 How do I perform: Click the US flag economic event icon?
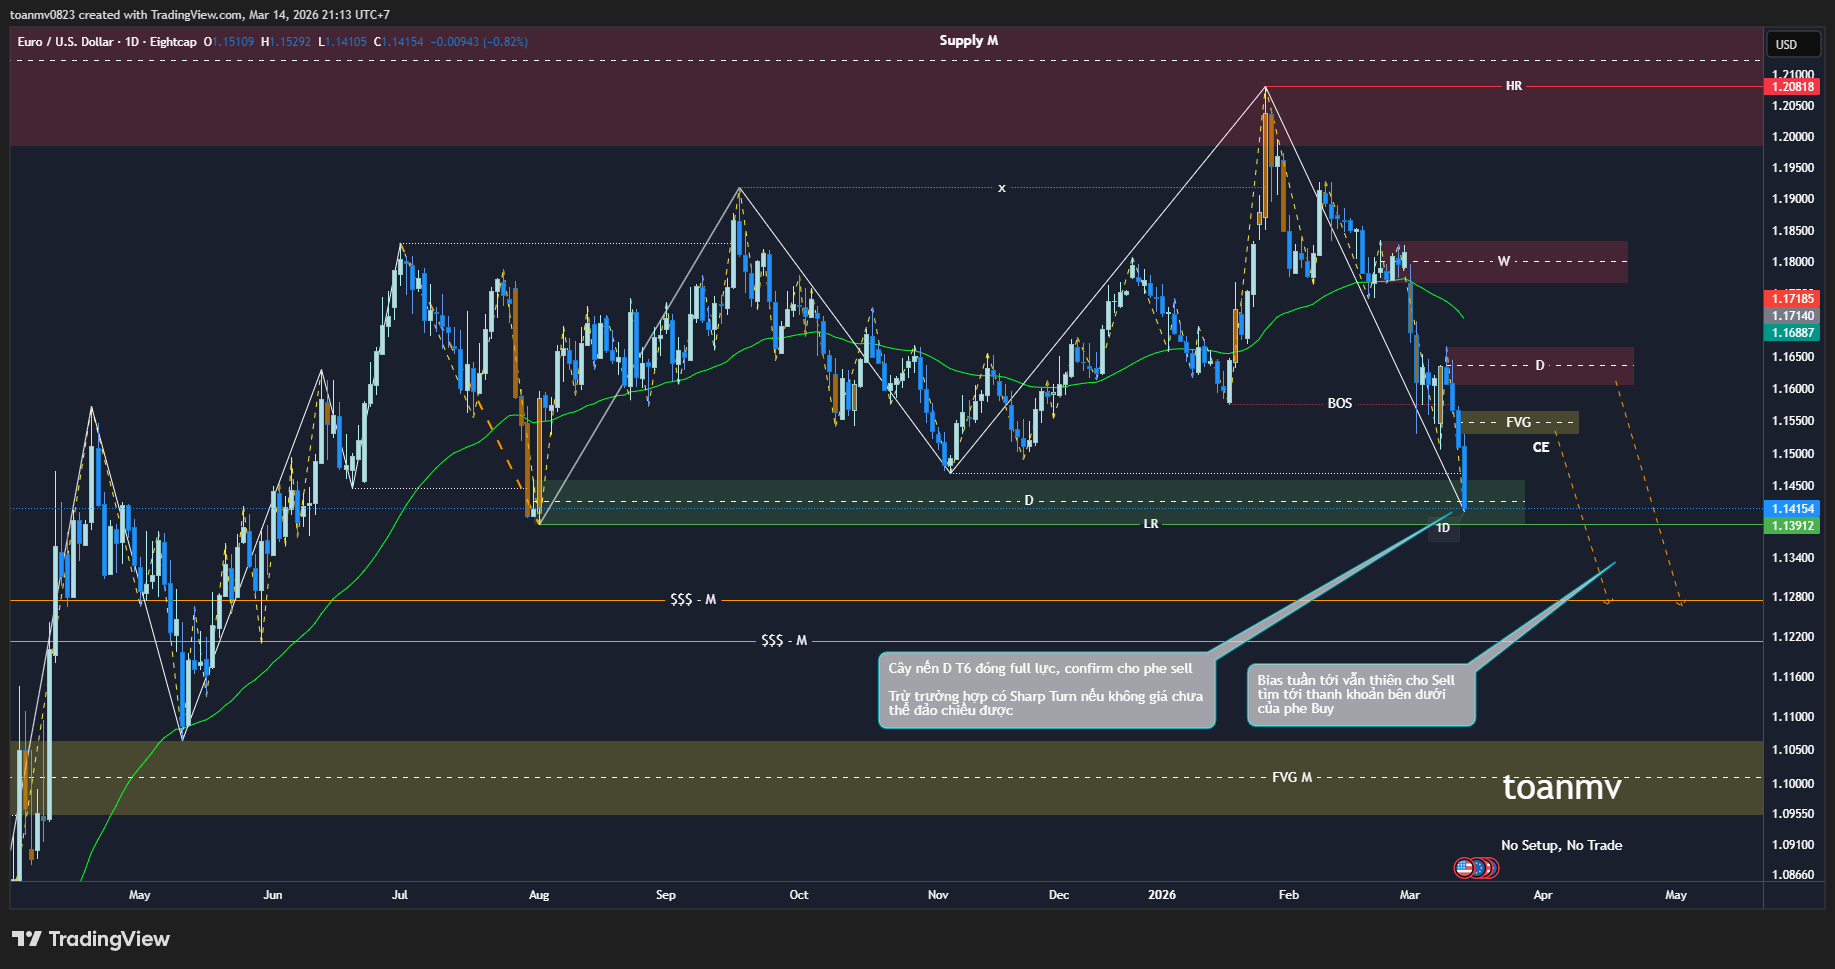click(x=1464, y=868)
